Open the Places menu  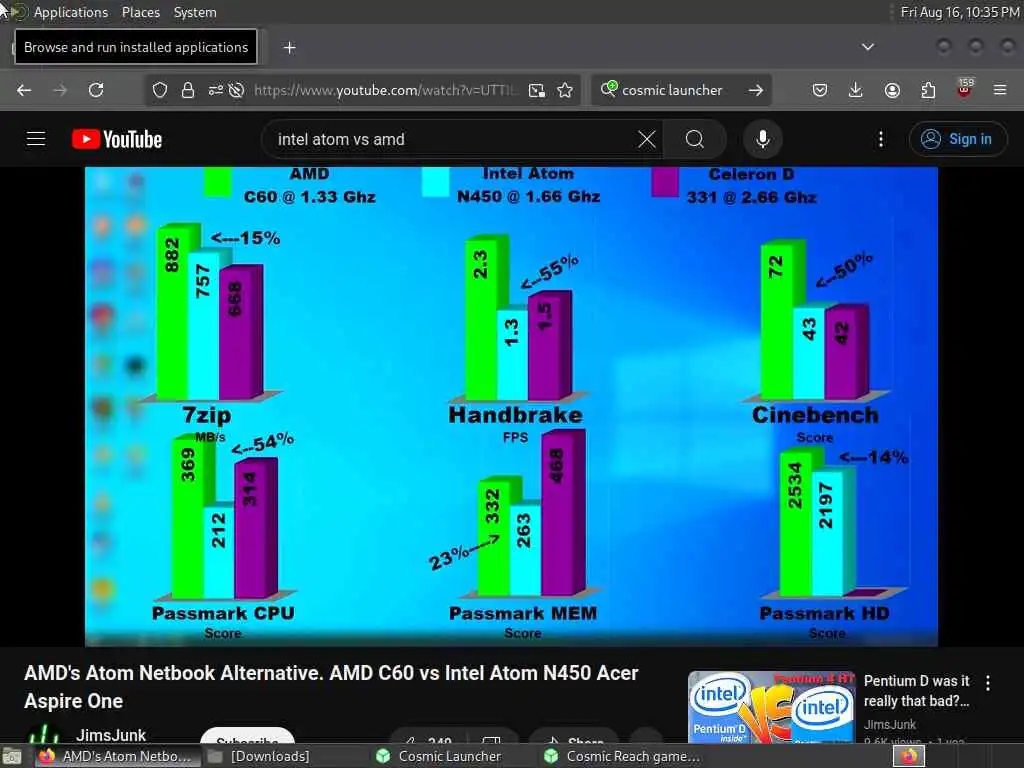coord(140,12)
